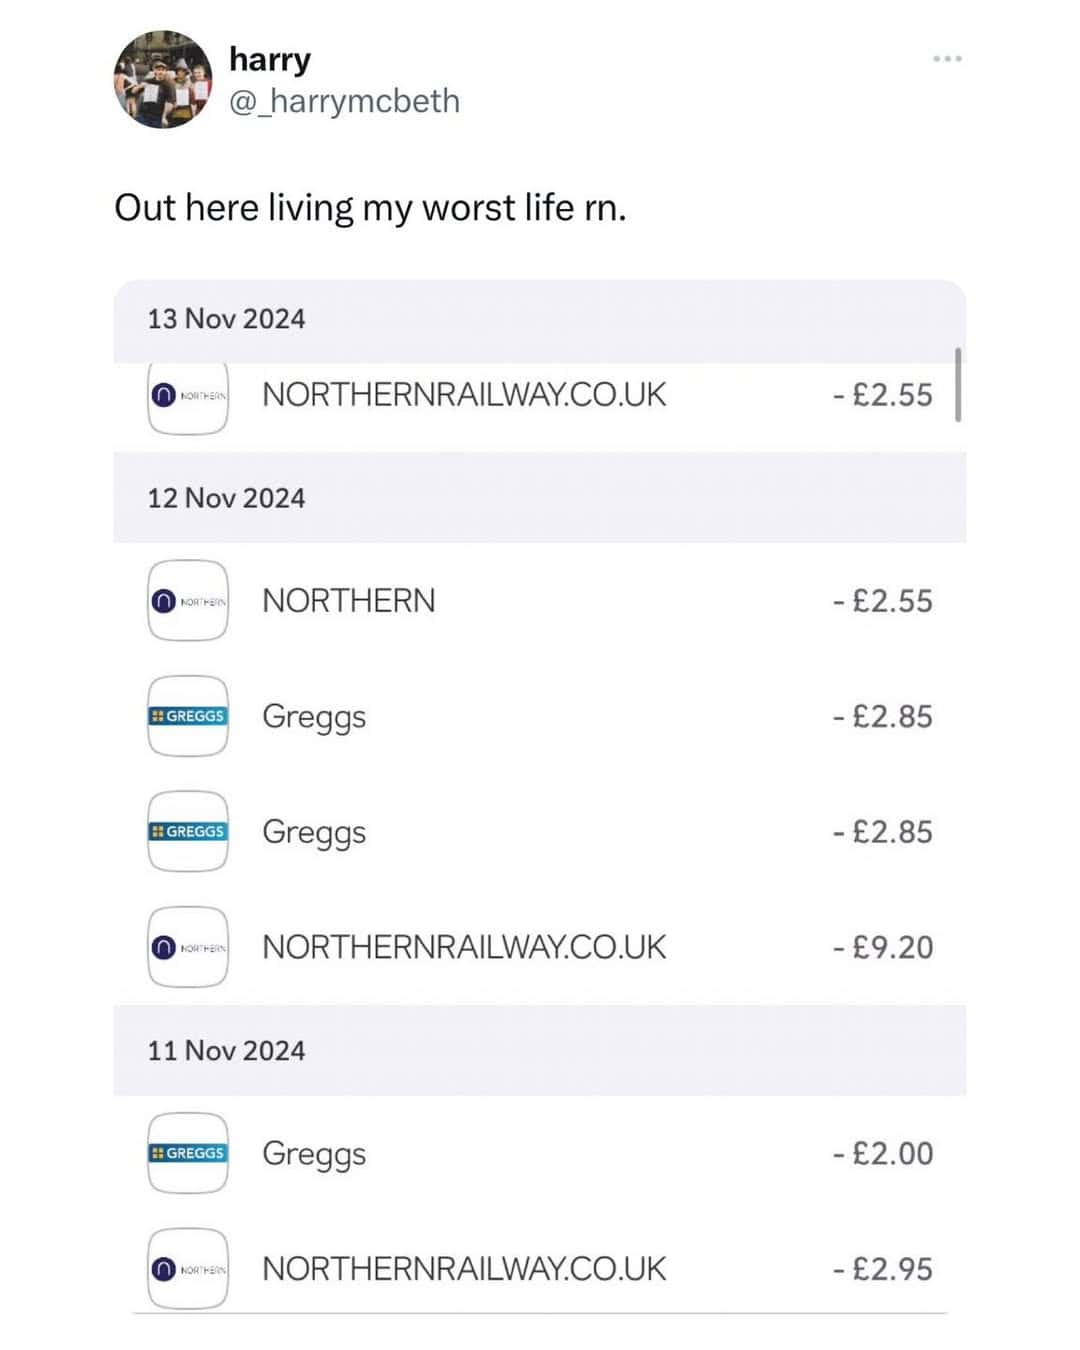
Task: Click second Greggs logo under 12 Nov
Action: (188, 832)
